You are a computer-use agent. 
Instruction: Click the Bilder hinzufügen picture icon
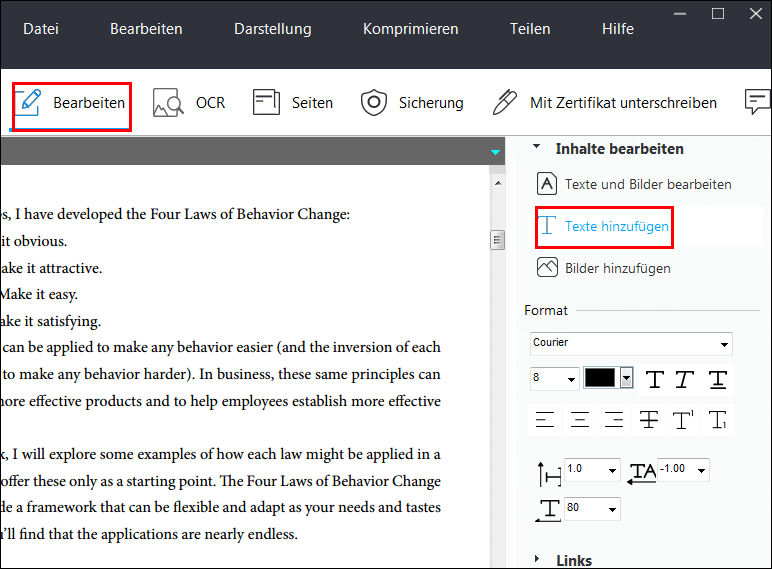pos(547,267)
